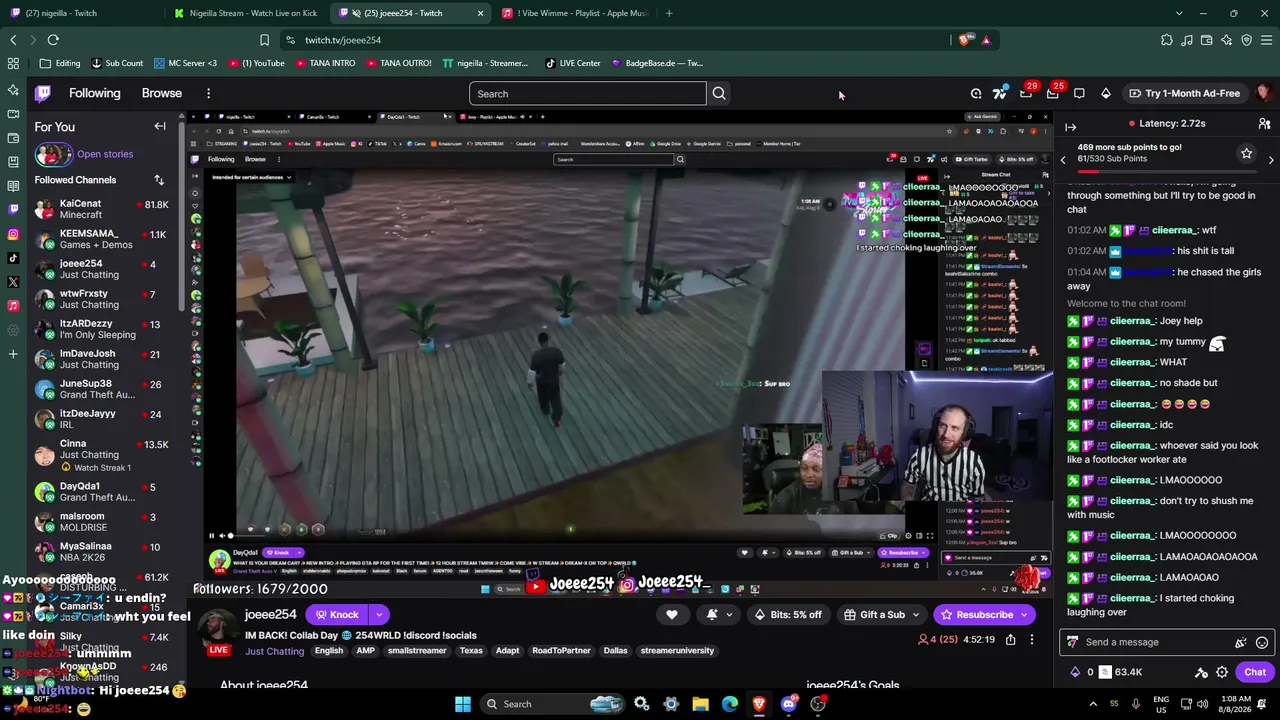This screenshot has width=1280, height=720.
Task: Open Twitch whispers icon in top bar
Action: pyautogui.click(x=1079, y=93)
